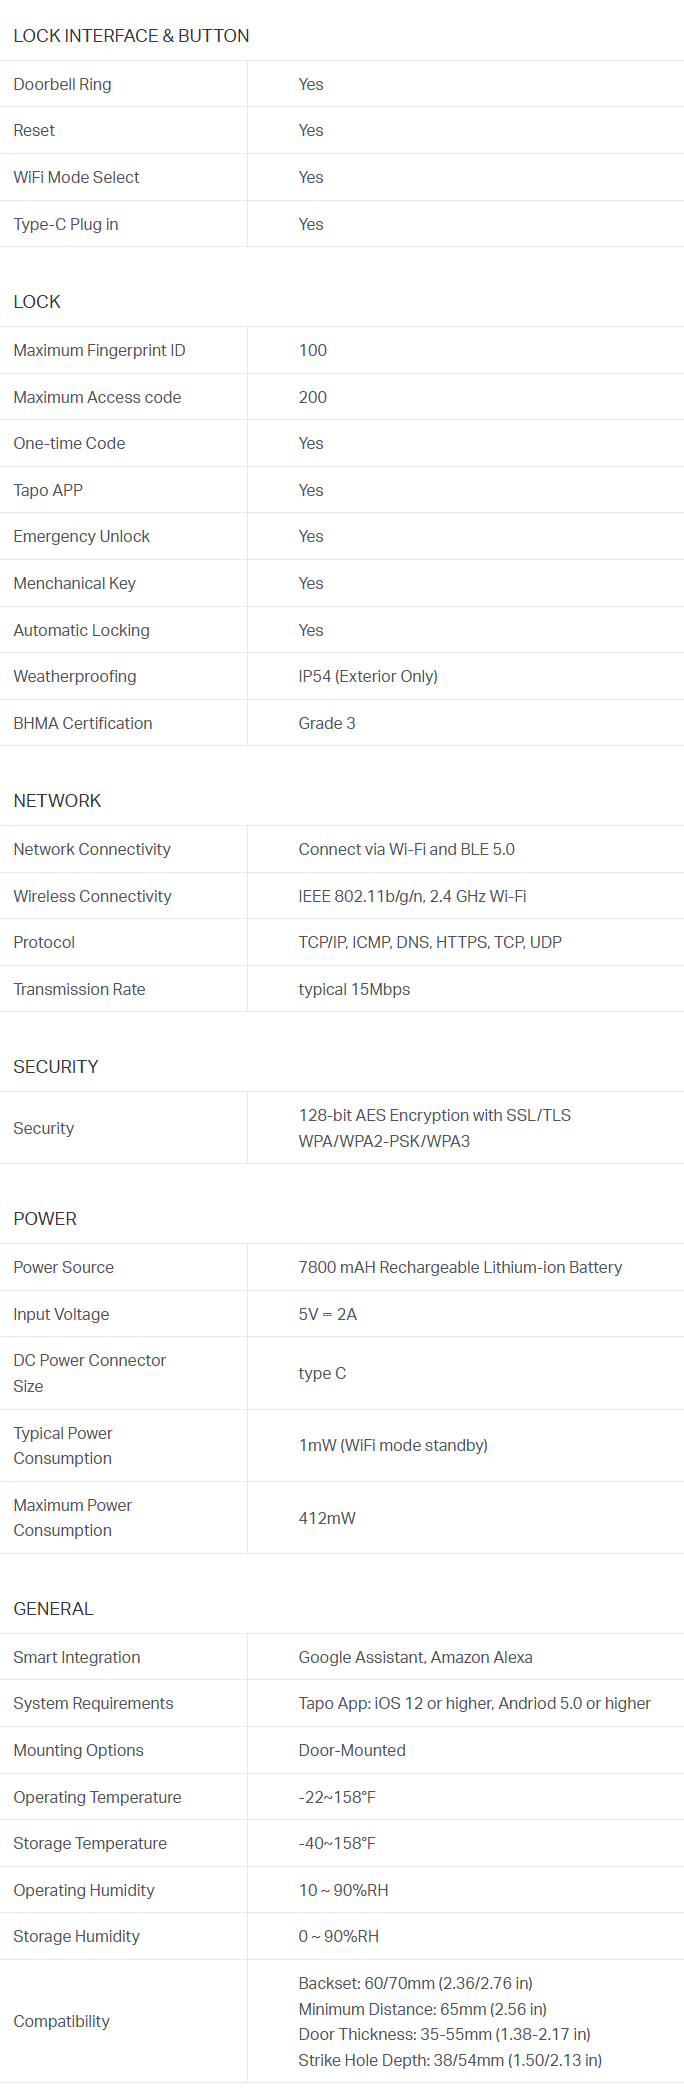Select the Maximum Access code value 200

(312, 398)
